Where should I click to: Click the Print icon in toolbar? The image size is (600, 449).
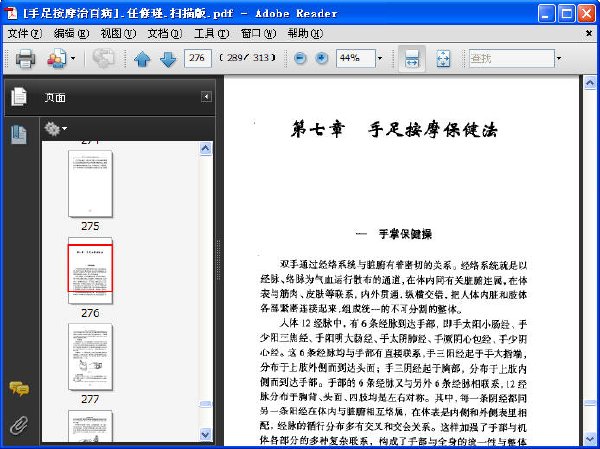25,59
